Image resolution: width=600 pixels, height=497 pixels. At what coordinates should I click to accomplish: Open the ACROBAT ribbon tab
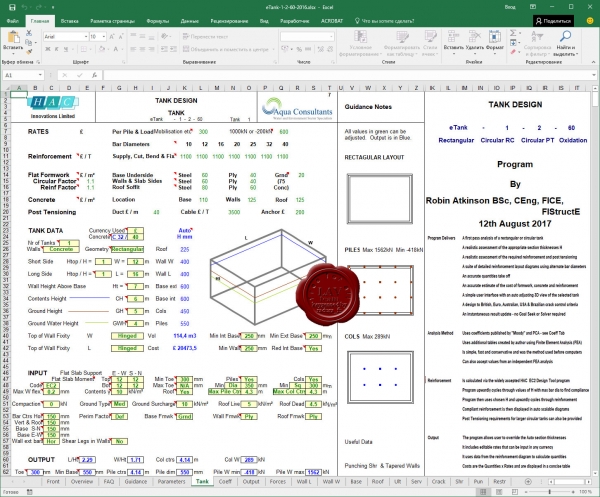pos(331,21)
